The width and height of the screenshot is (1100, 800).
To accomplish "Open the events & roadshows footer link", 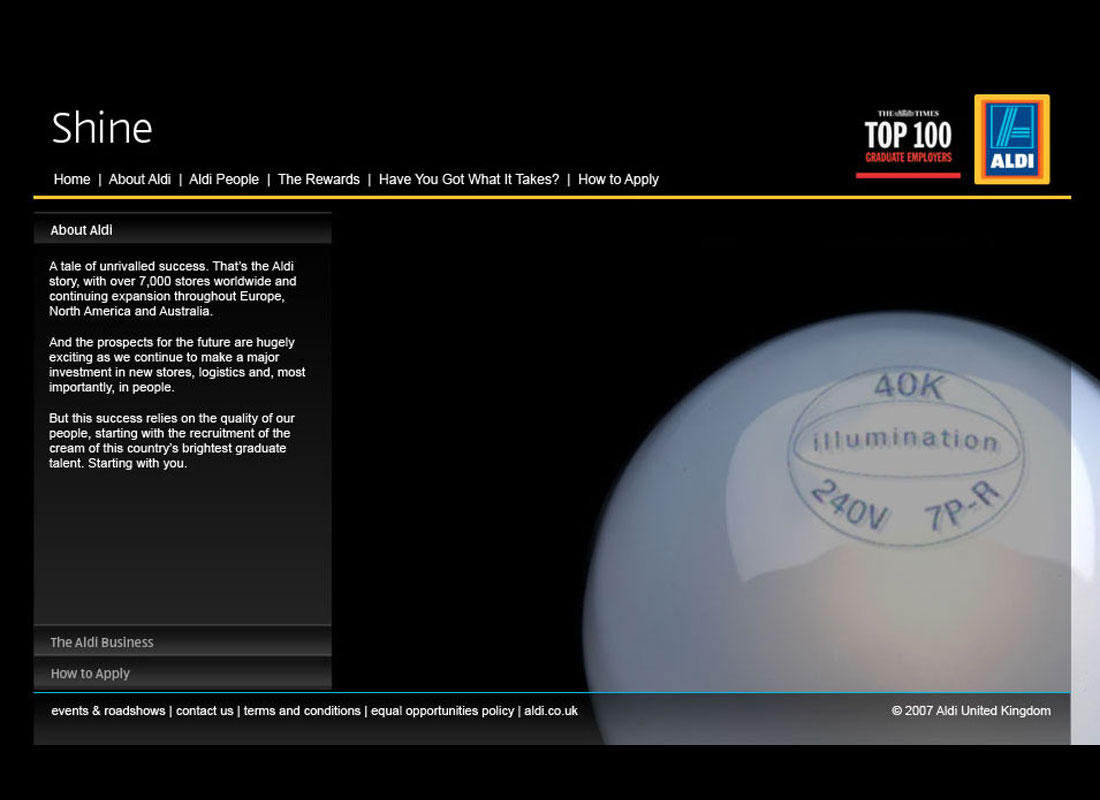I will click(108, 711).
